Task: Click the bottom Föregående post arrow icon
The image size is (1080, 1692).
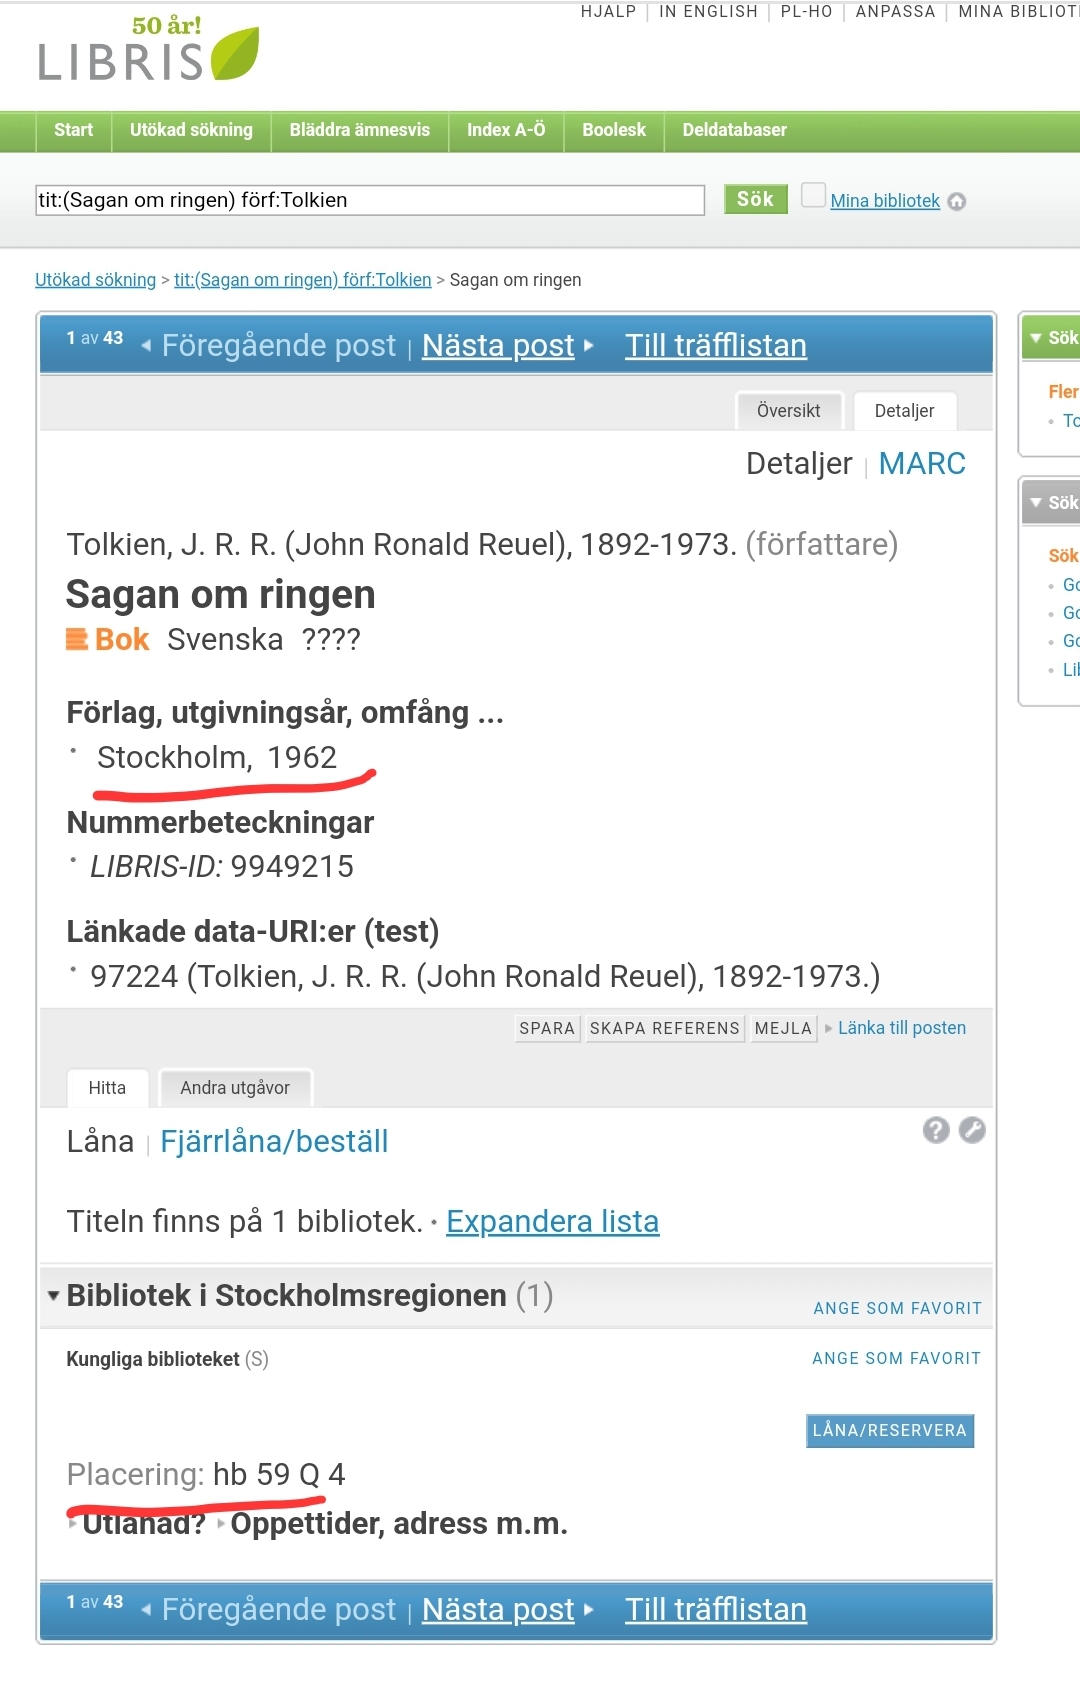Action: point(147,1609)
